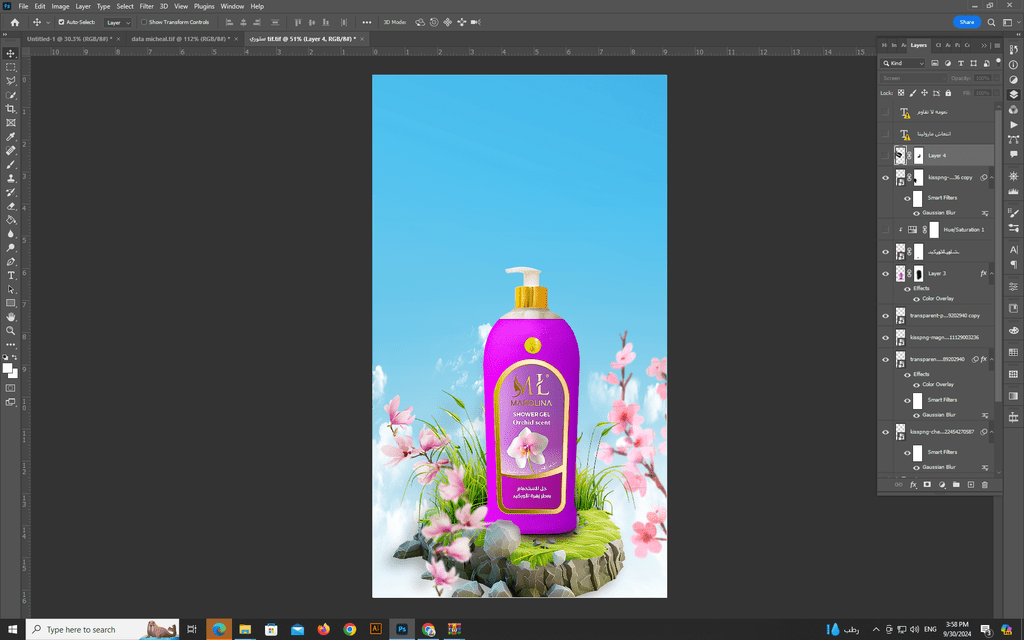Open Illustrator from the taskbar

pos(376,629)
